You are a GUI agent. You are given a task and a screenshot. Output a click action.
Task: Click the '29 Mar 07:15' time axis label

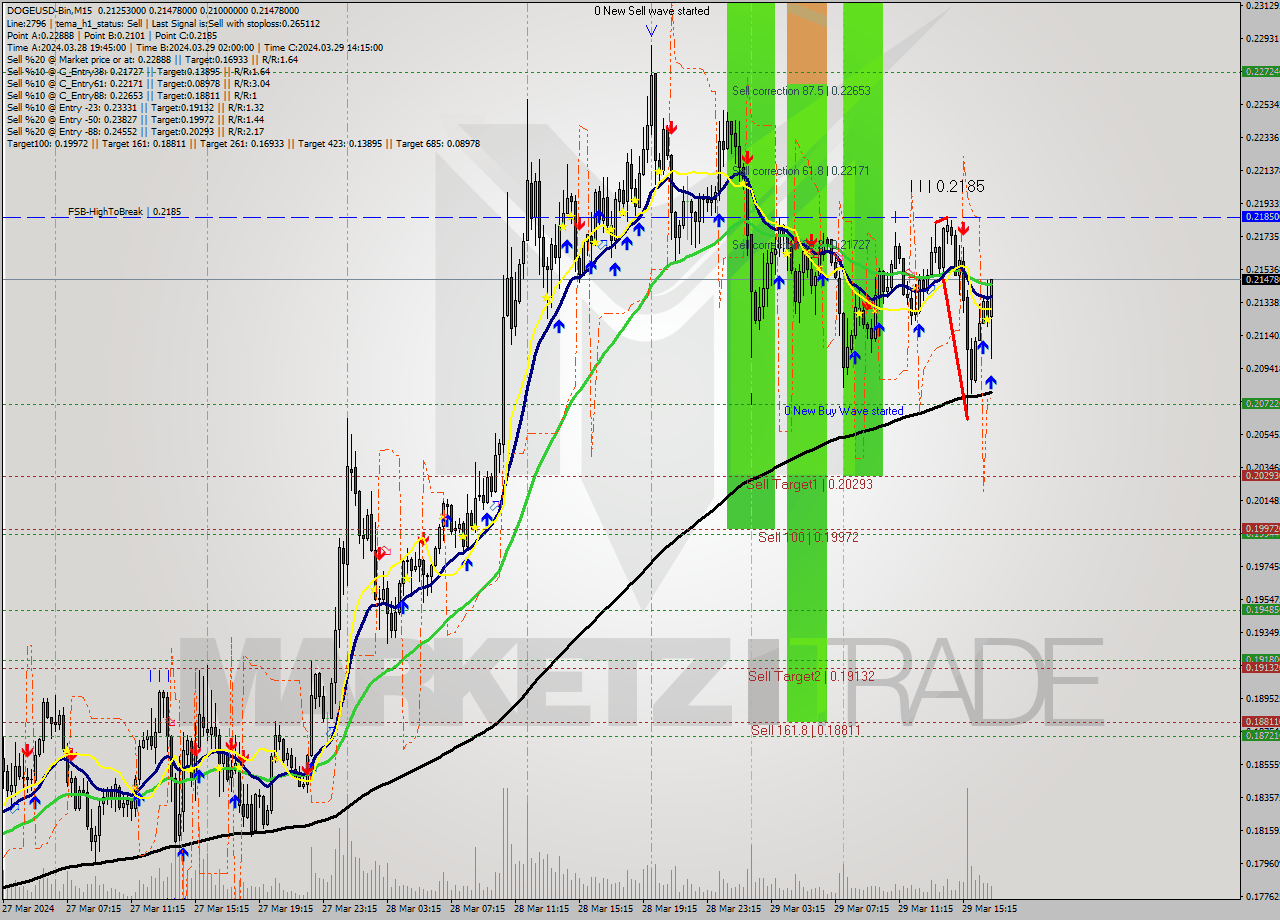(x=862, y=910)
